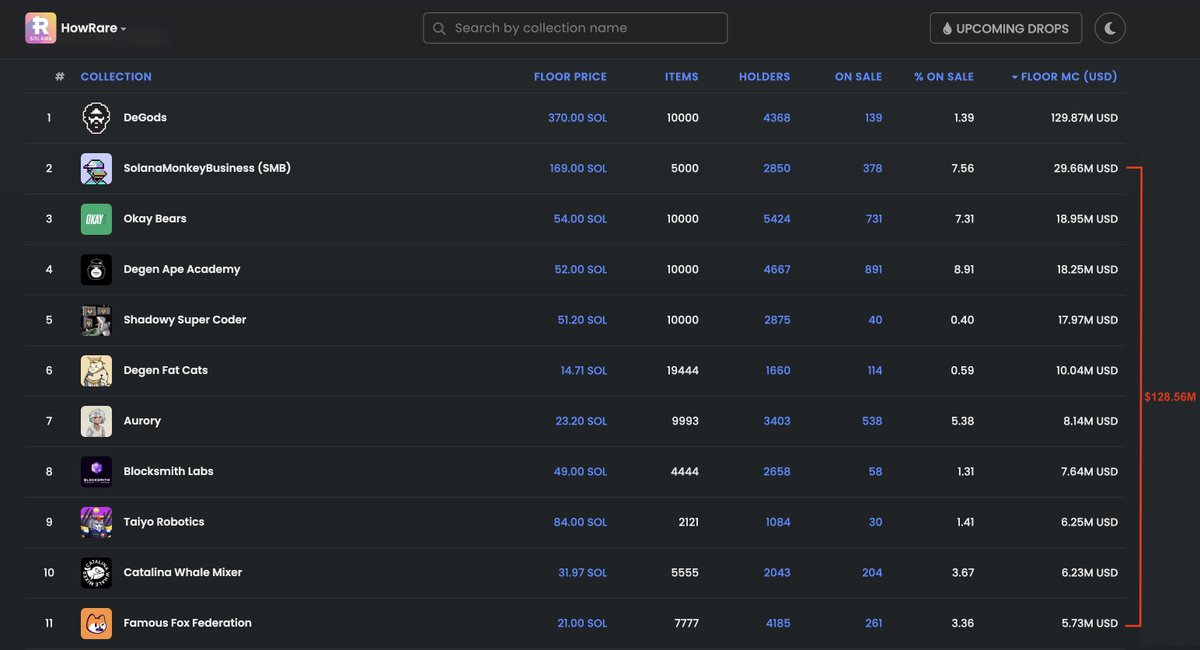
Task: Open the Blocksmith Labs collection name
Action: (168, 471)
